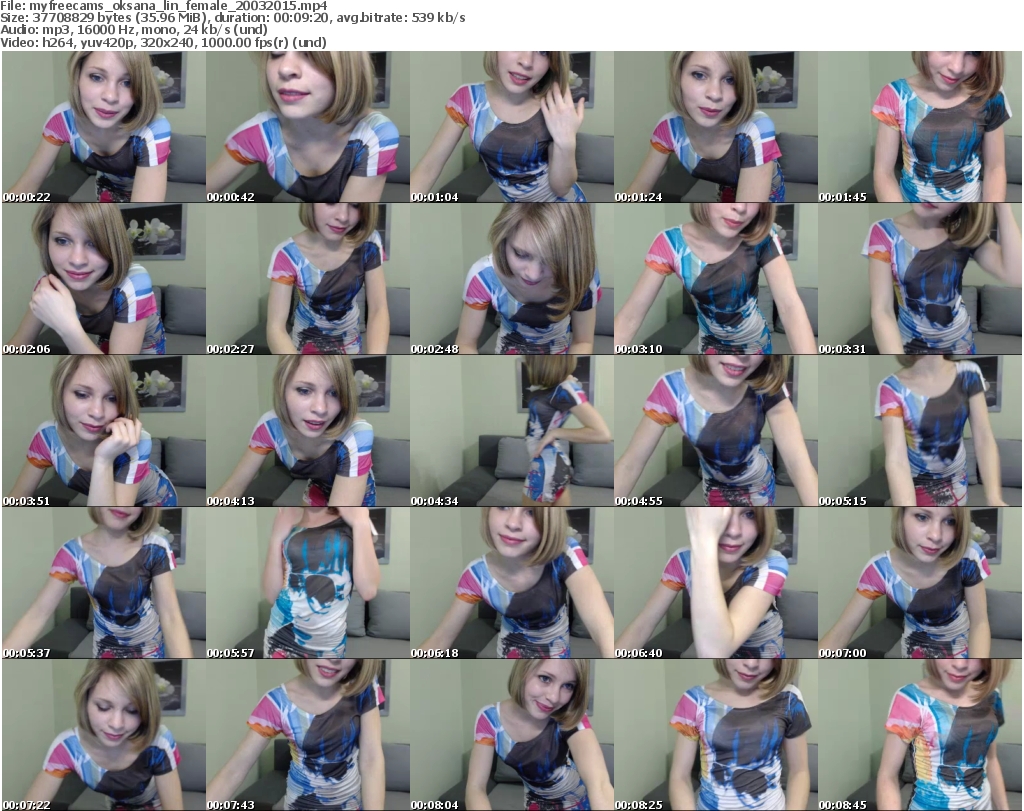Click the Video h264 info line
The image size is (1024, 811).
163,42
